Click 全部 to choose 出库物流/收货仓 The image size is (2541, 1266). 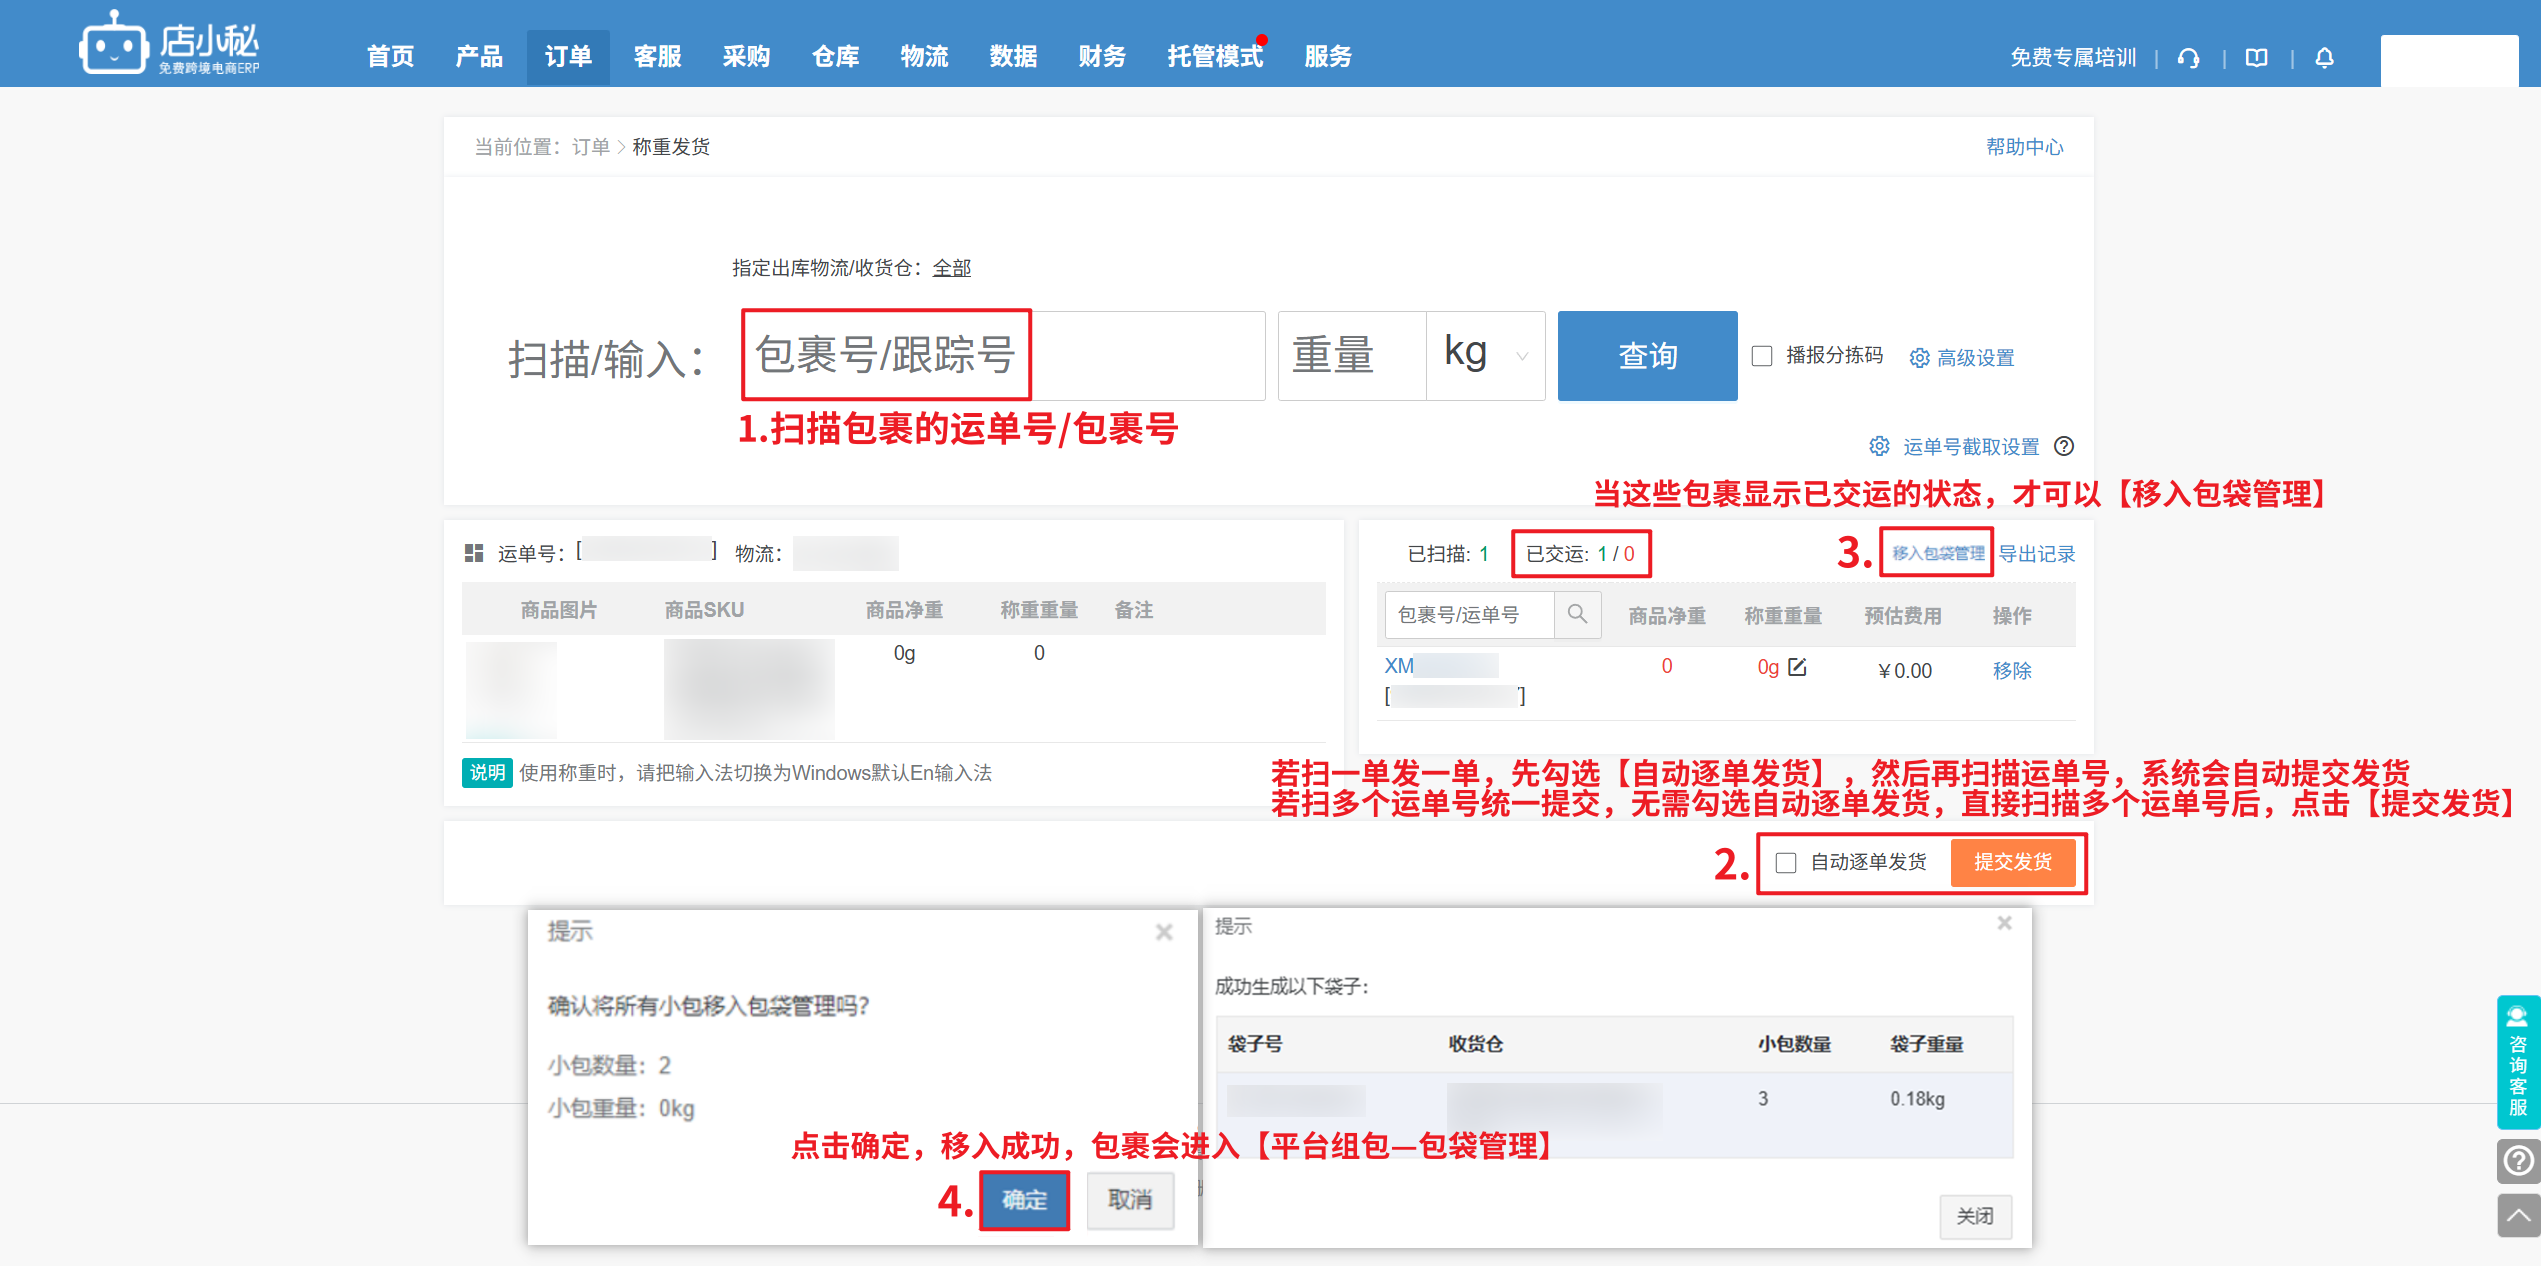(x=951, y=268)
